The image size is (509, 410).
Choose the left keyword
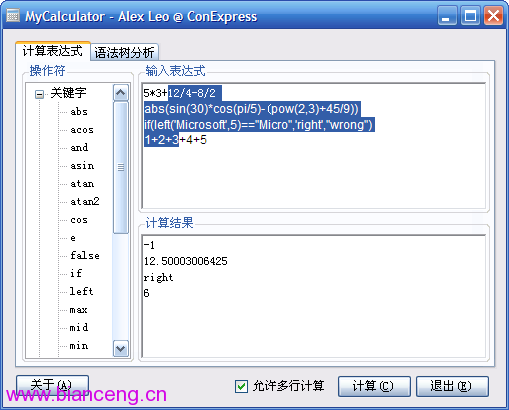[x=81, y=291]
